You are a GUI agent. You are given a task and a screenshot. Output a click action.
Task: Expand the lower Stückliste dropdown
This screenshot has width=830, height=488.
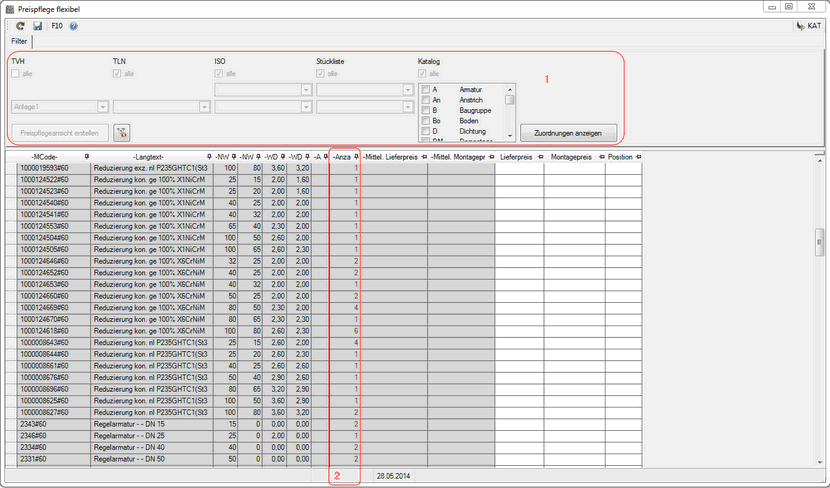pos(408,105)
